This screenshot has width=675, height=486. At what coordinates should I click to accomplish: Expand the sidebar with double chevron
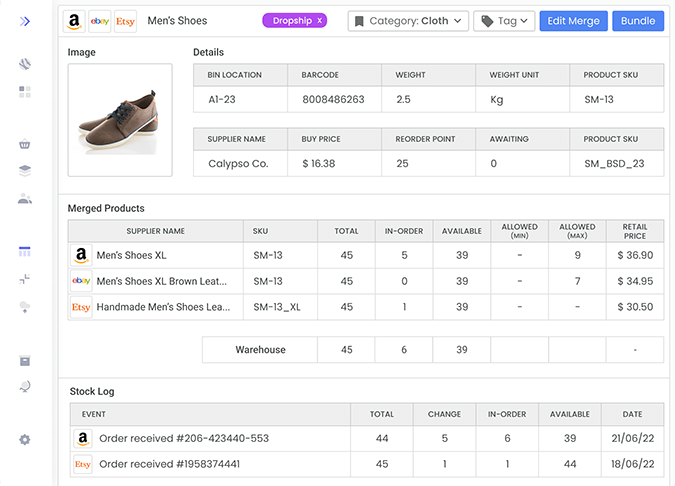coord(25,21)
